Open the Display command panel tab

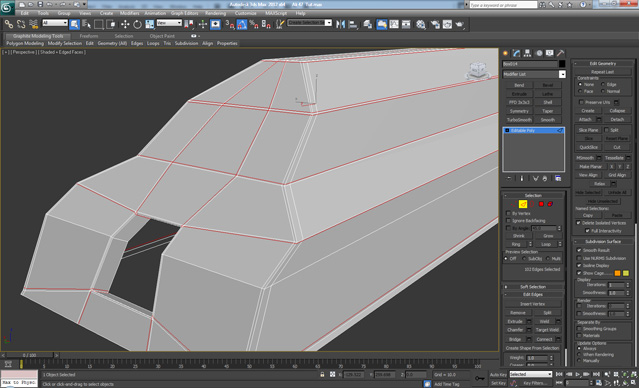tap(550, 53)
